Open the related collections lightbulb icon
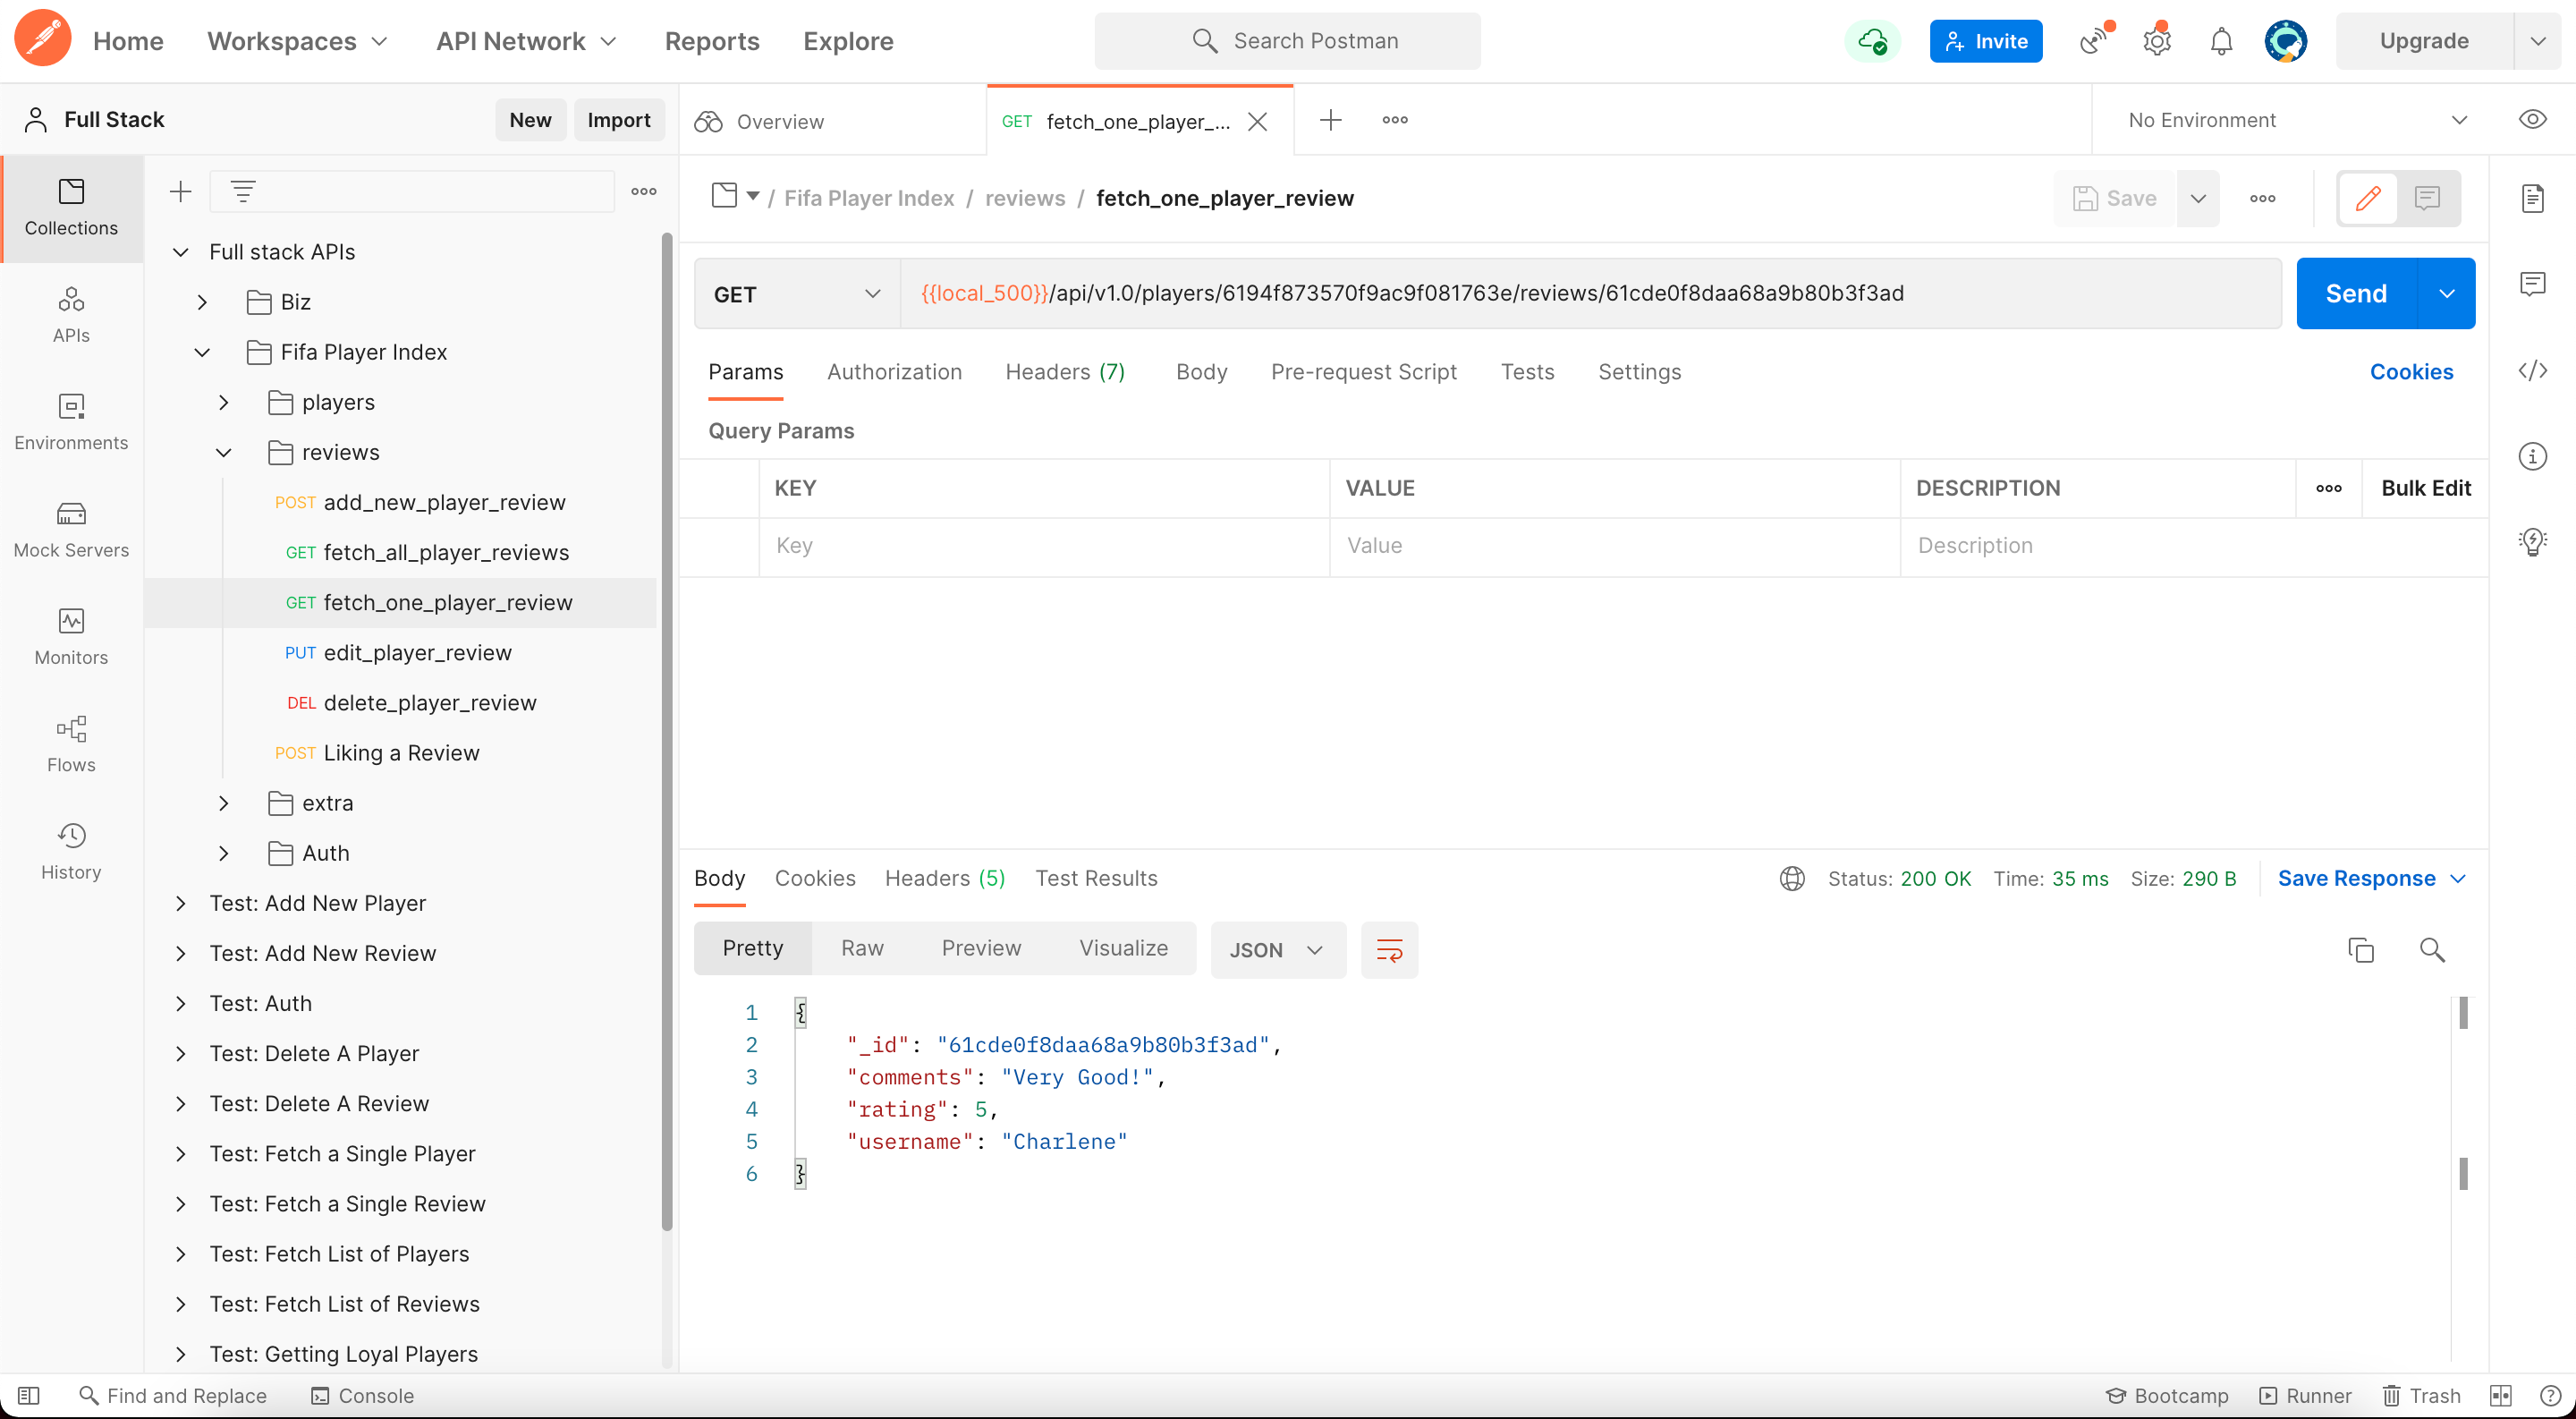This screenshot has height=1419, width=2576. (2532, 542)
